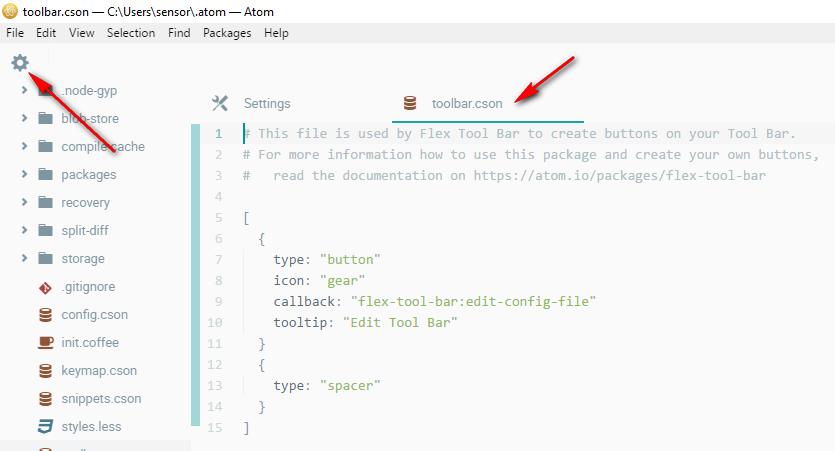Open the .gitignore file

[88, 286]
